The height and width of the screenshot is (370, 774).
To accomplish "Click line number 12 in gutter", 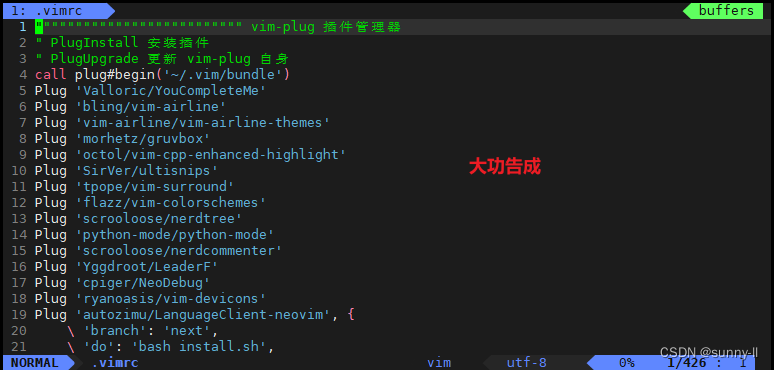I will pos(18,203).
